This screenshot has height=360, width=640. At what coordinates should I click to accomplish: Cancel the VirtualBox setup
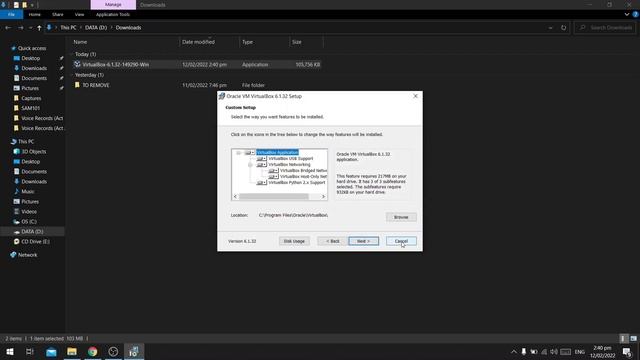click(401, 241)
